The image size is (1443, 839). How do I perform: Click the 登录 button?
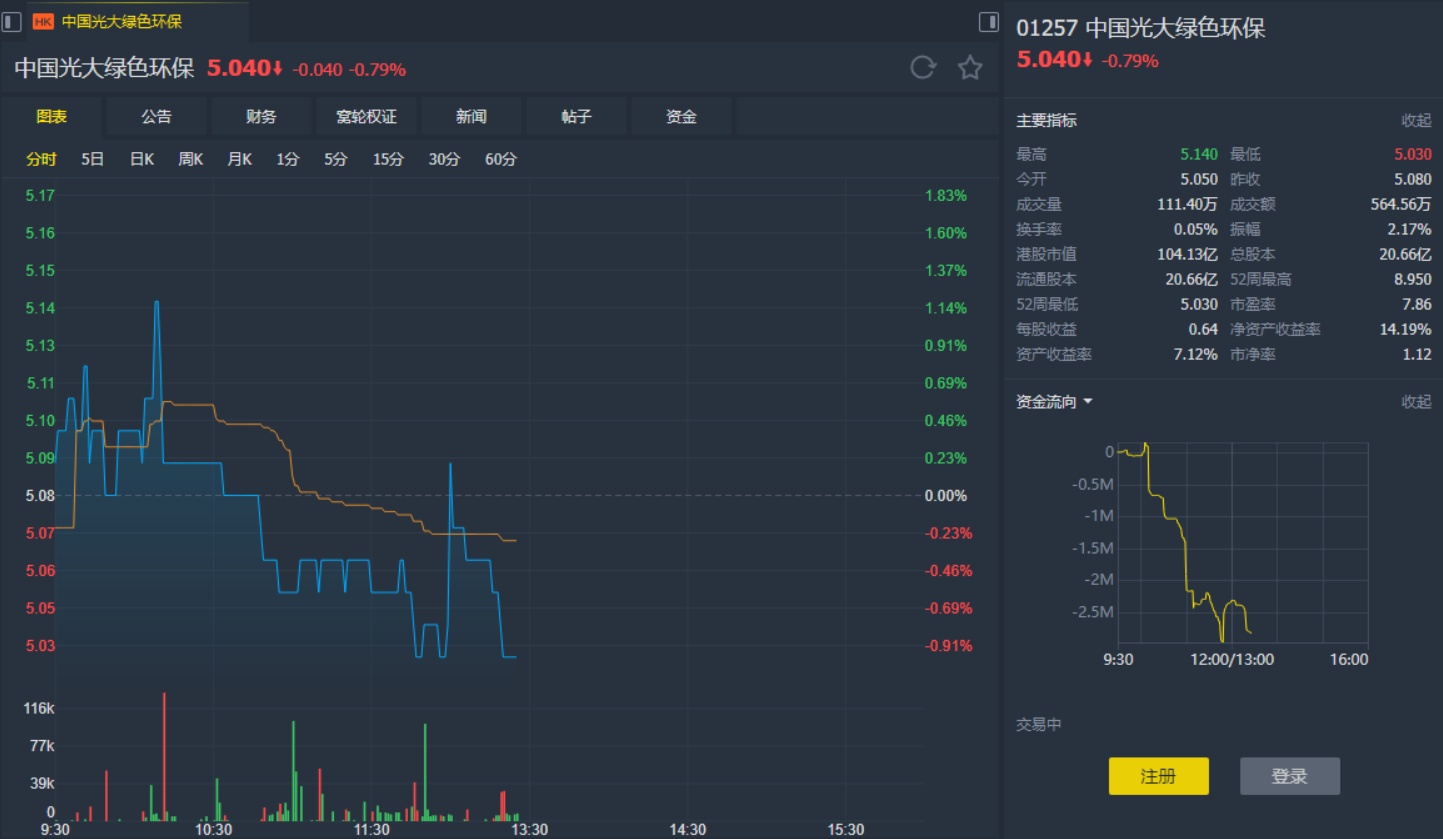pyautogui.click(x=1290, y=776)
